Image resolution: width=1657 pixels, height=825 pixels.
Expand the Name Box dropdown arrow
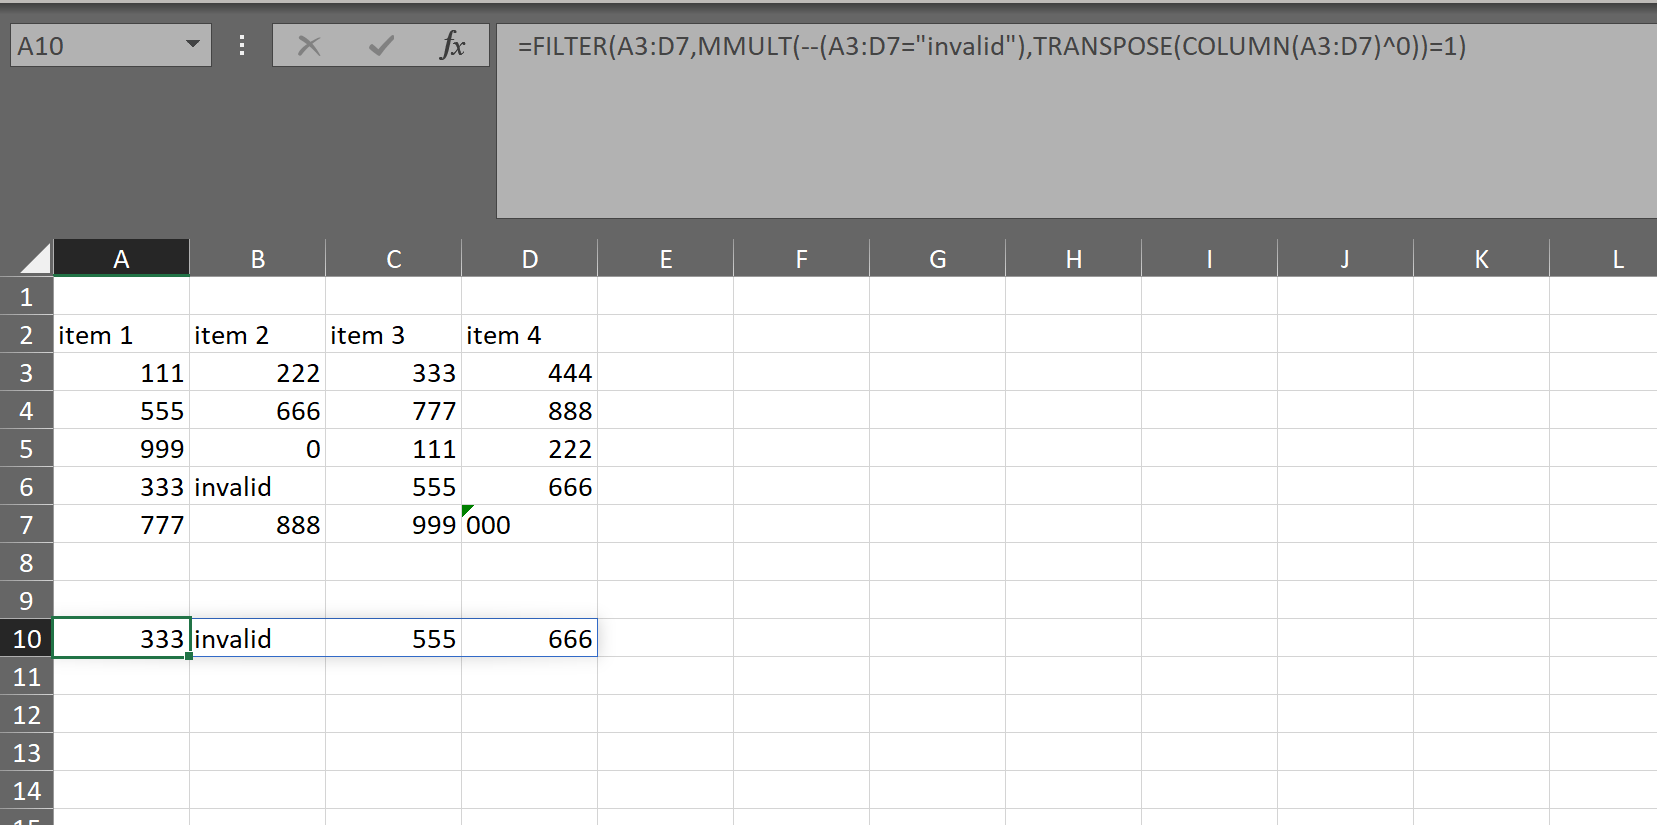193,45
